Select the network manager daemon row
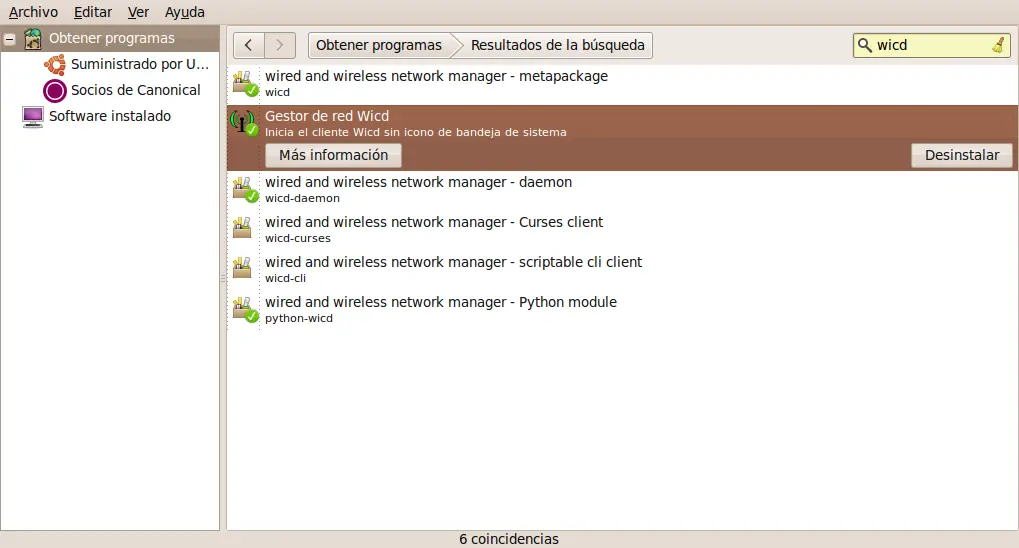This screenshot has height=548, width=1019. 623,190
